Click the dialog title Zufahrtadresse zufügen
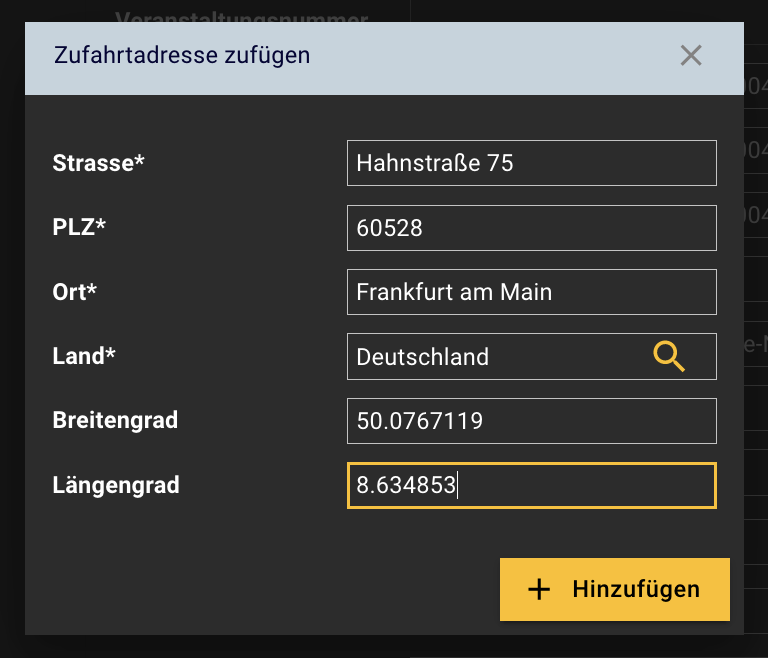Image resolution: width=768 pixels, height=658 pixels. click(x=181, y=55)
